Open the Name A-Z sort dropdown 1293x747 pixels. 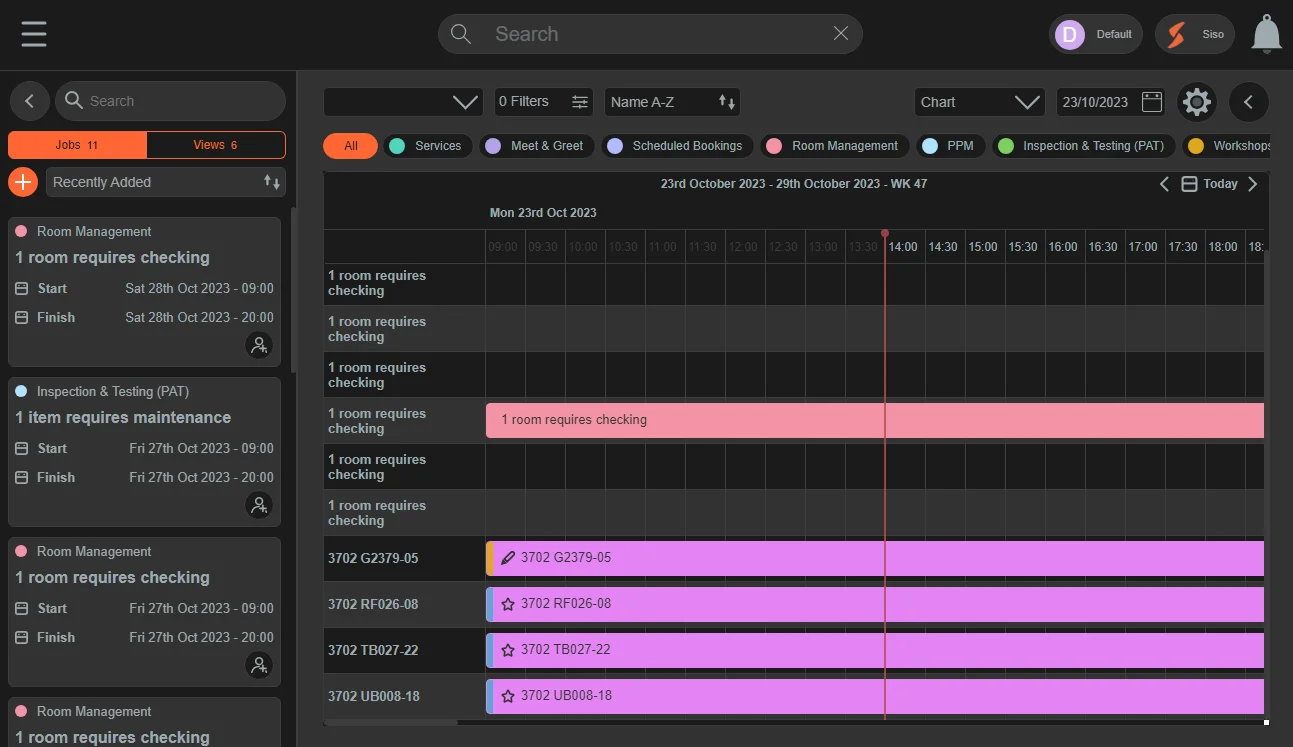[x=672, y=102]
